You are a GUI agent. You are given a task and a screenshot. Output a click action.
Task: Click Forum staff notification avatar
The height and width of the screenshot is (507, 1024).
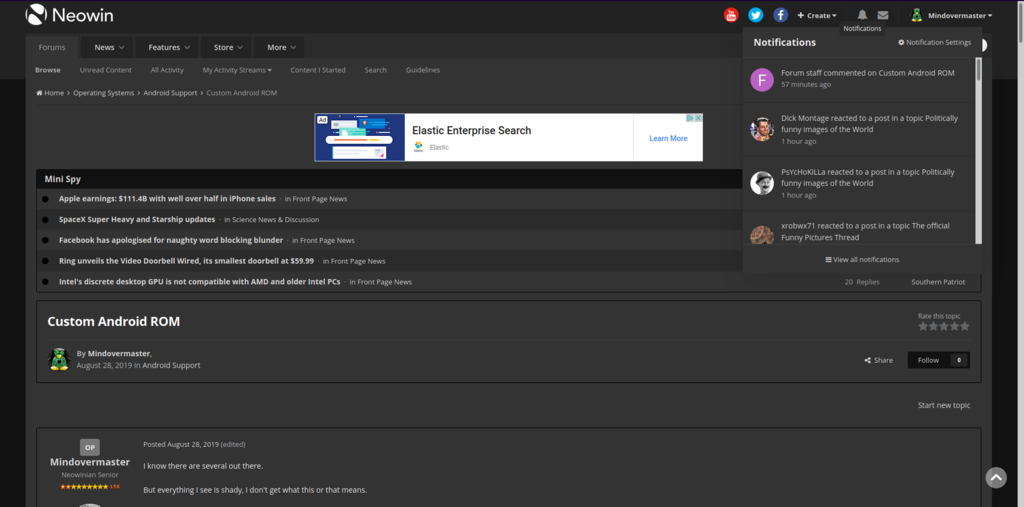pyautogui.click(x=761, y=80)
